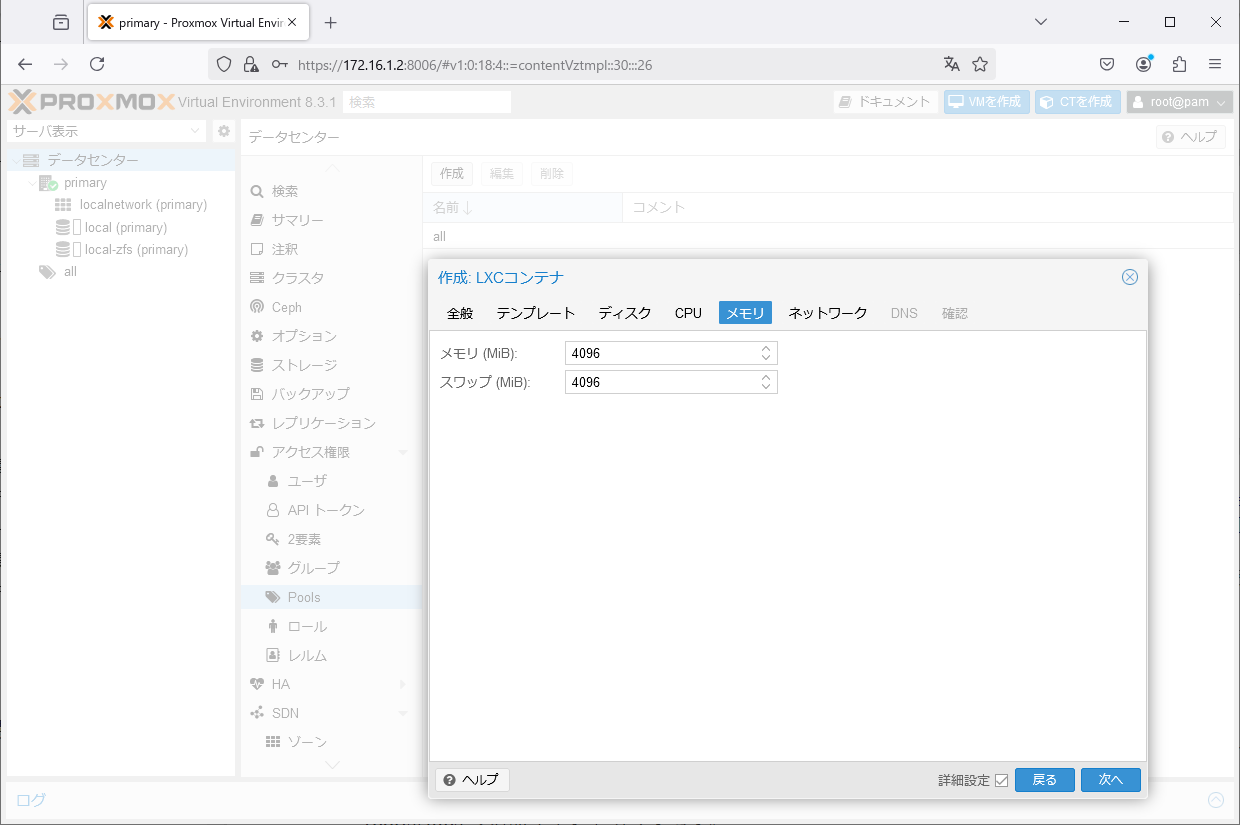
Task: Switch to the 全般 tab
Action: [460, 313]
